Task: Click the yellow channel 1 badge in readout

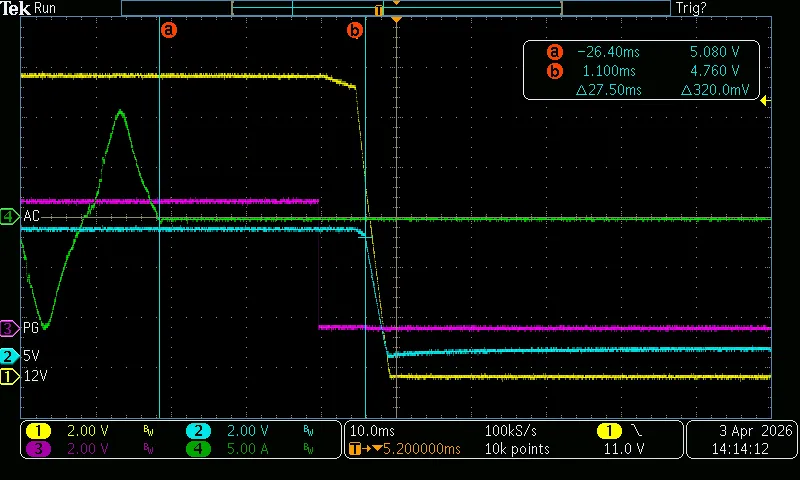Action: (38, 431)
